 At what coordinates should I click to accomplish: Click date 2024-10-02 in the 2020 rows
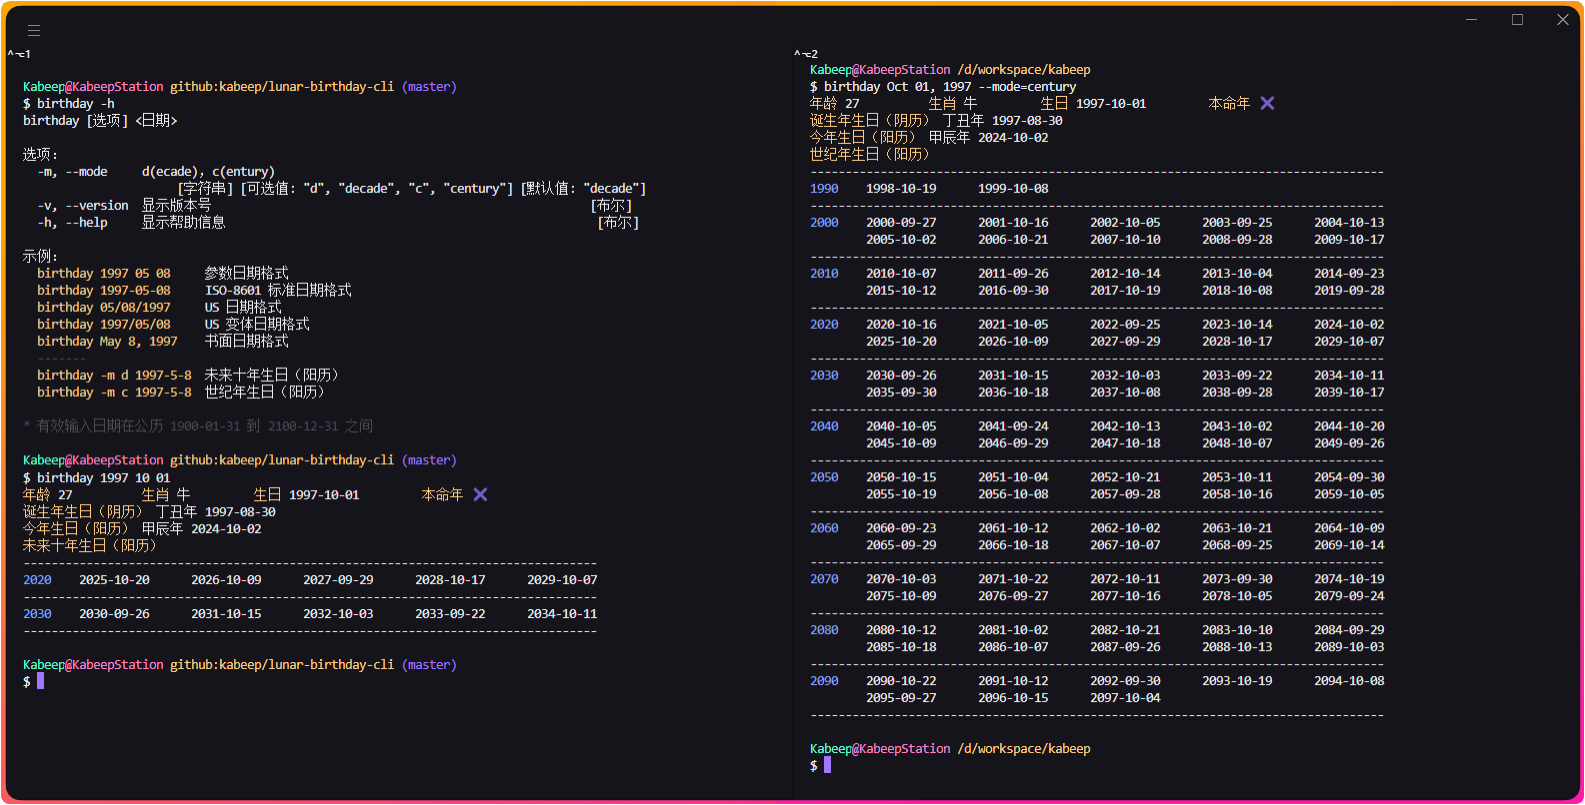pyautogui.click(x=1349, y=325)
